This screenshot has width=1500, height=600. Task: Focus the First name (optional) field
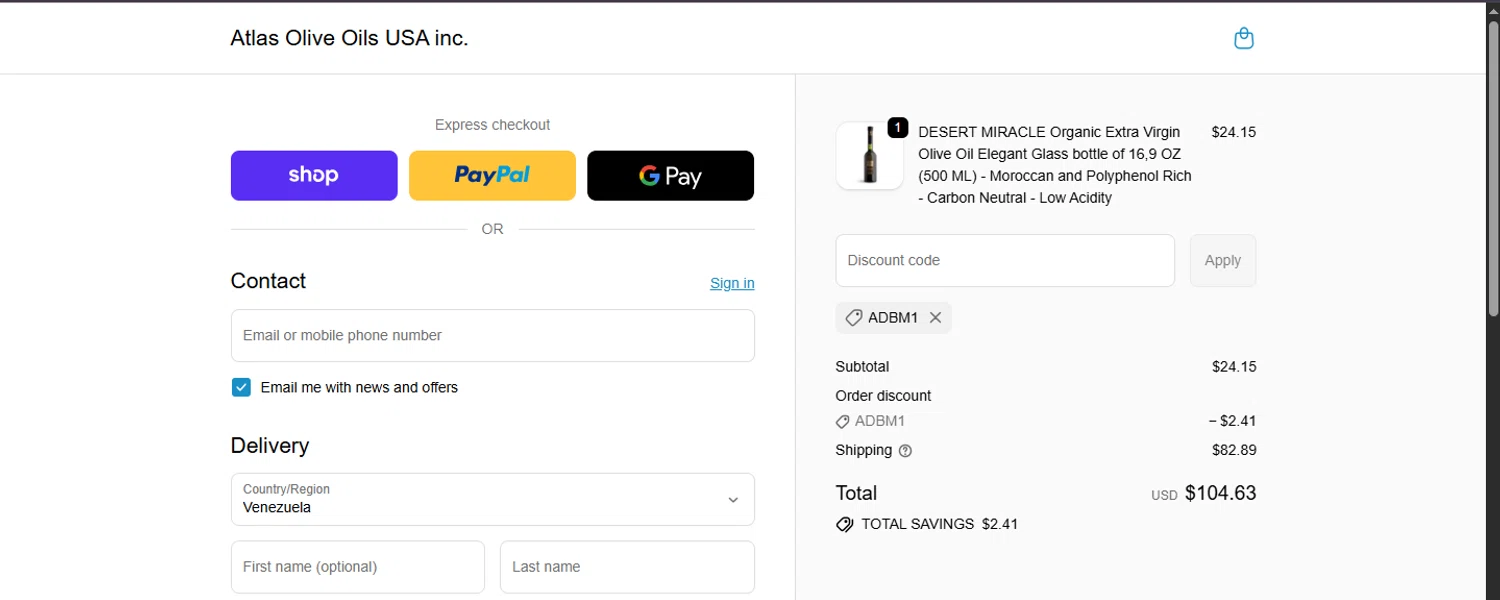coord(358,567)
